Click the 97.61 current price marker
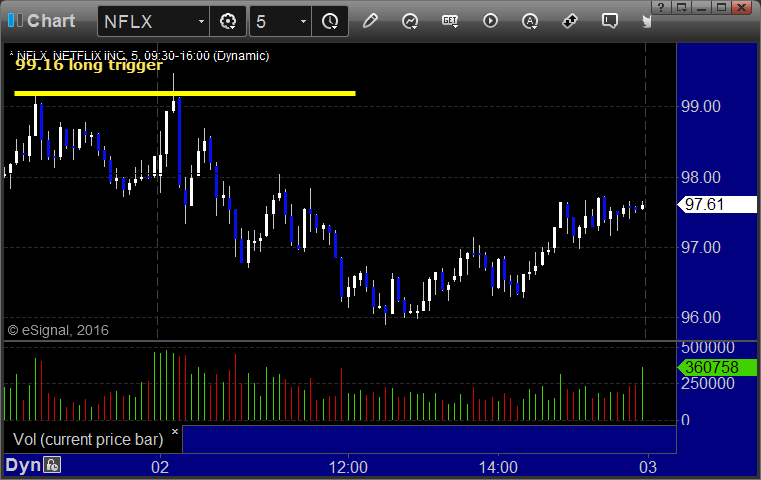Image resolution: width=761 pixels, height=480 pixels. pyautogui.click(x=717, y=204)
